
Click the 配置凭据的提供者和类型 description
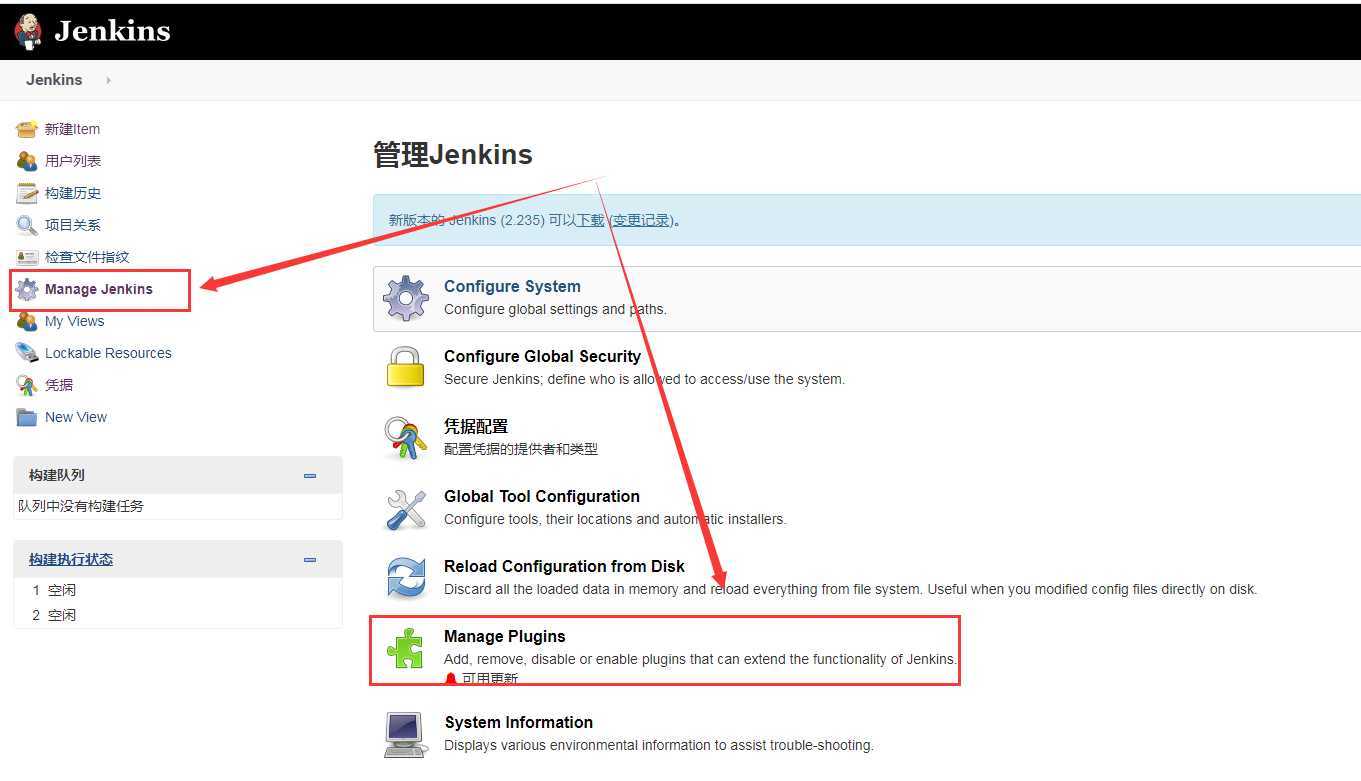[521, 449]
